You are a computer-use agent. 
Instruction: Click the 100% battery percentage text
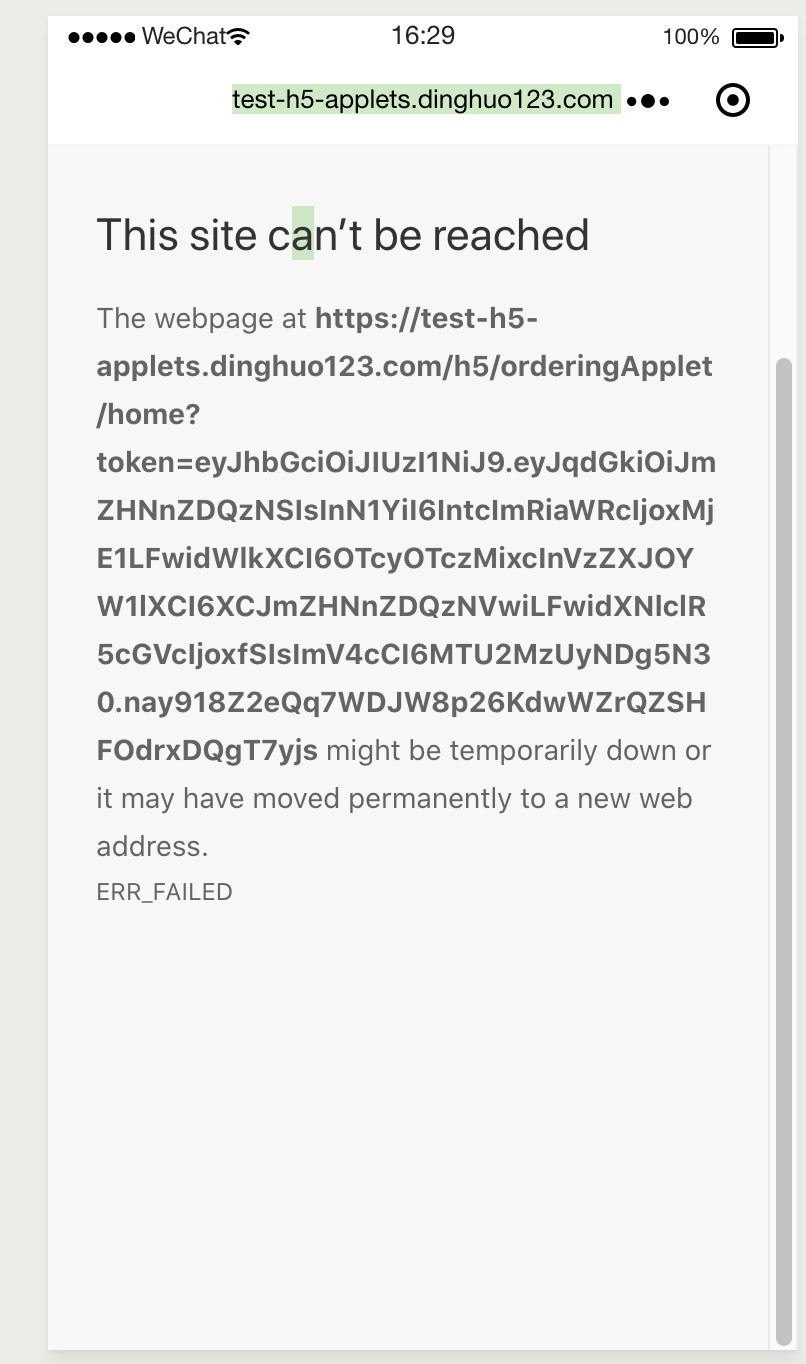690,38
